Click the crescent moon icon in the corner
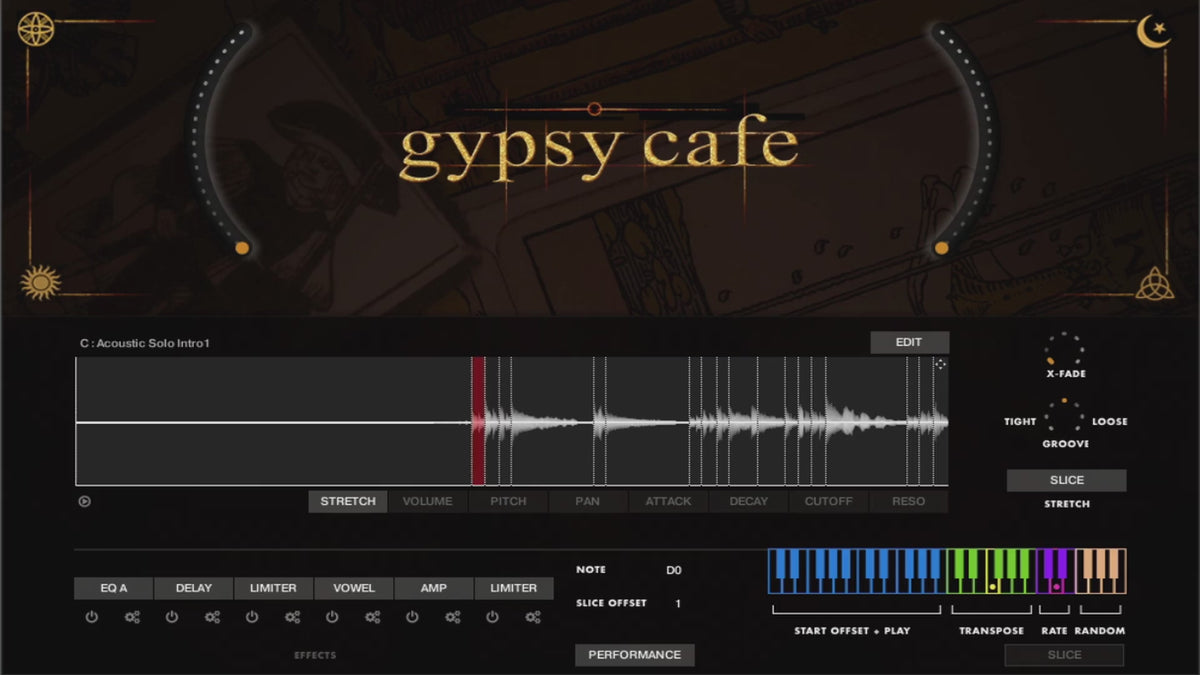The image size is (1200, 675). (x=1154, y=32)
